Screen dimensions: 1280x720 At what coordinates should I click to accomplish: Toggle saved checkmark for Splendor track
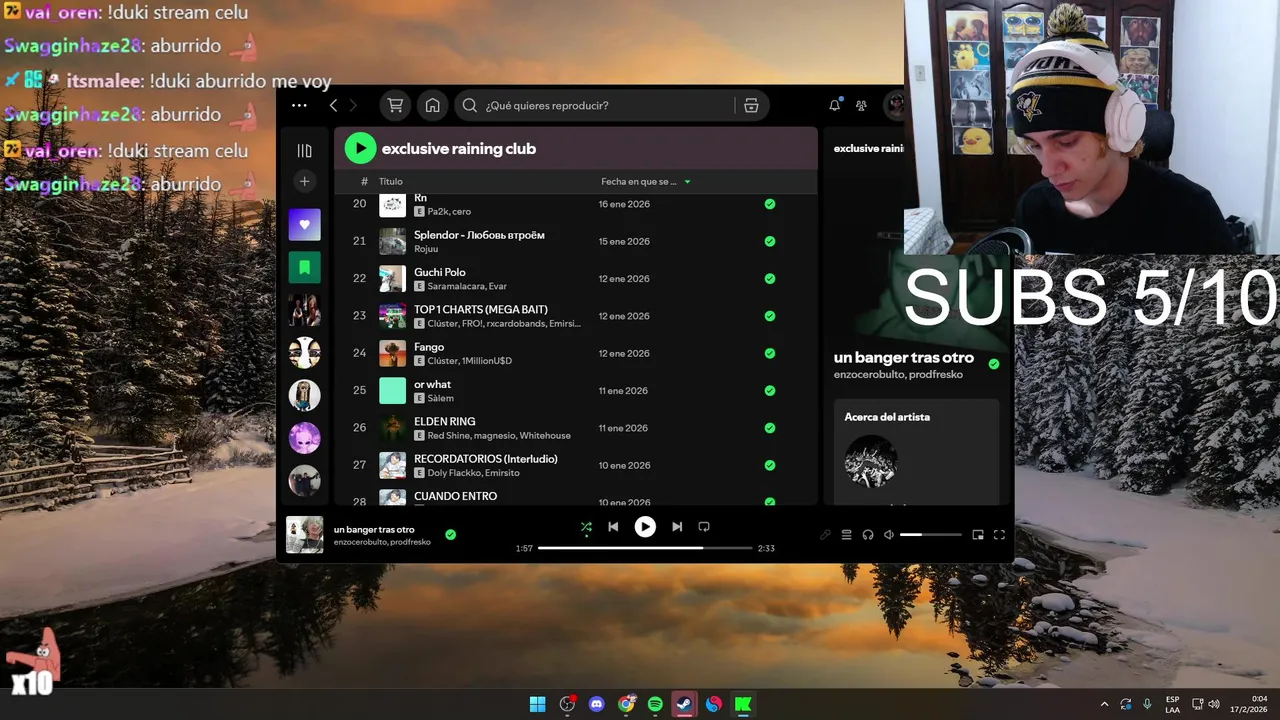pos(770,241)
